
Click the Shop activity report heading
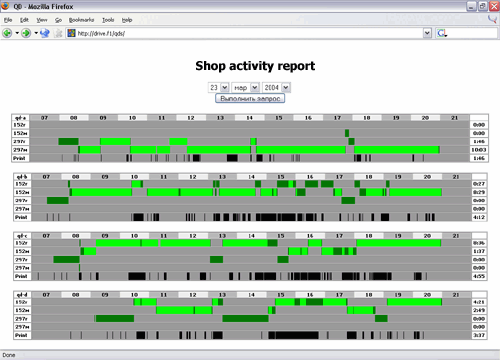(255, 66)
